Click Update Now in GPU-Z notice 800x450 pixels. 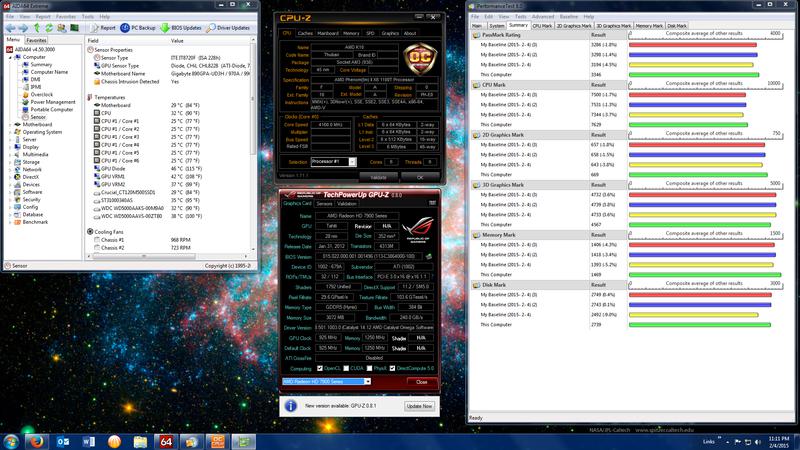pyautogui.click(x=419, y=406)
